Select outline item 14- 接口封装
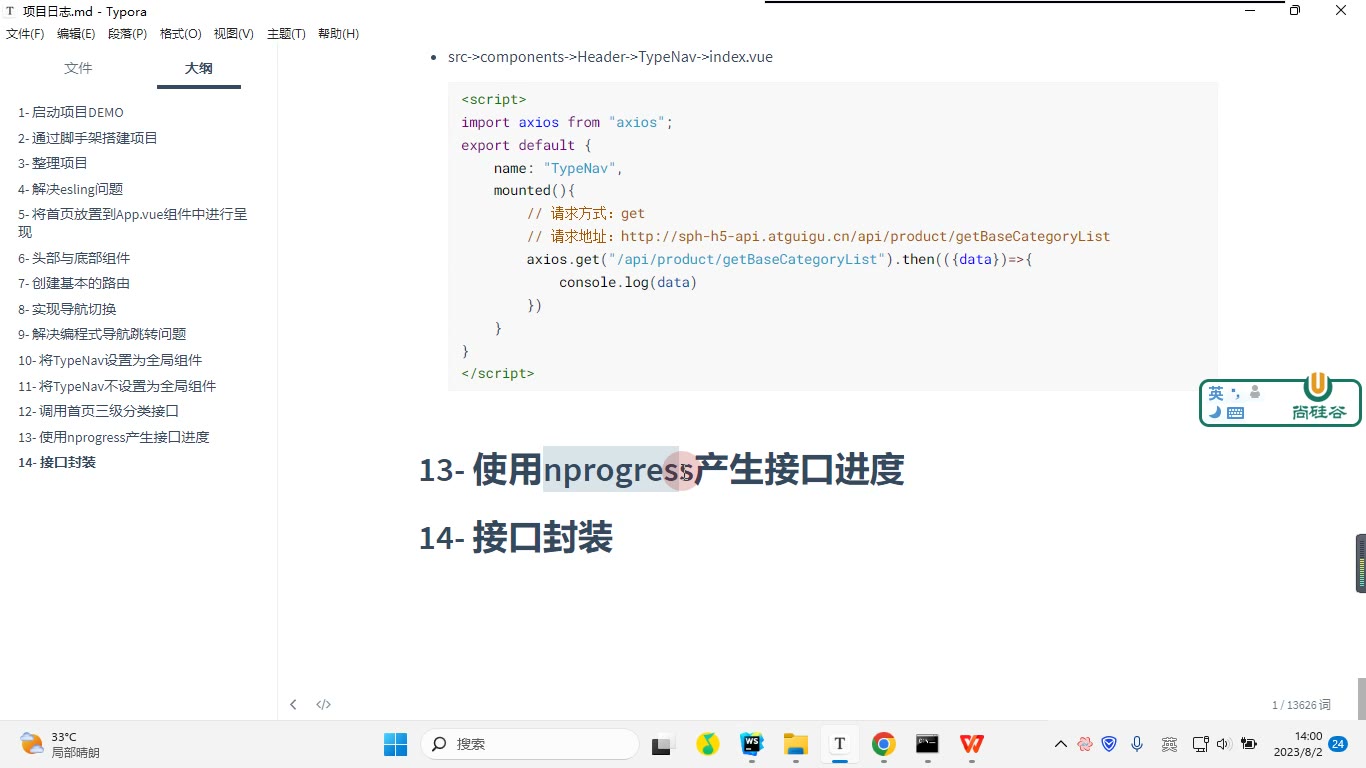 57,462
